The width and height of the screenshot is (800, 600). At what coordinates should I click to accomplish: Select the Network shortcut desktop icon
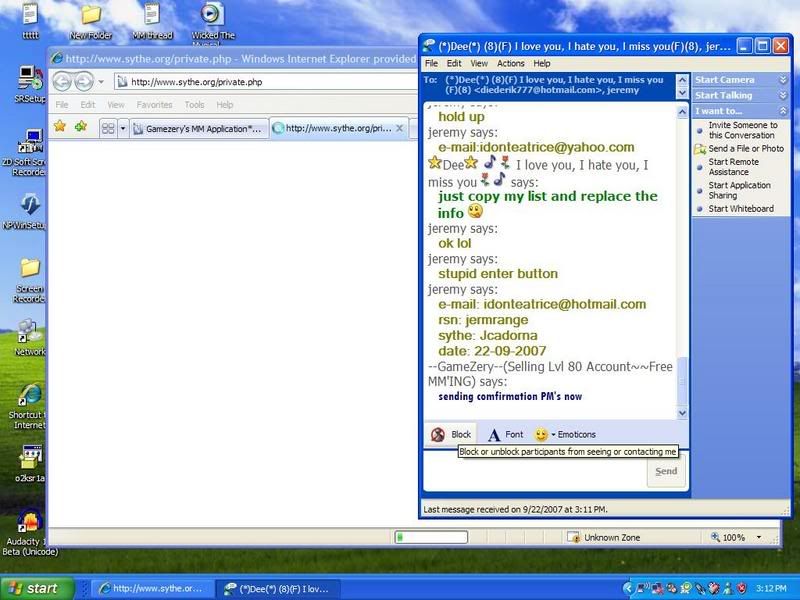pos(30,337)
